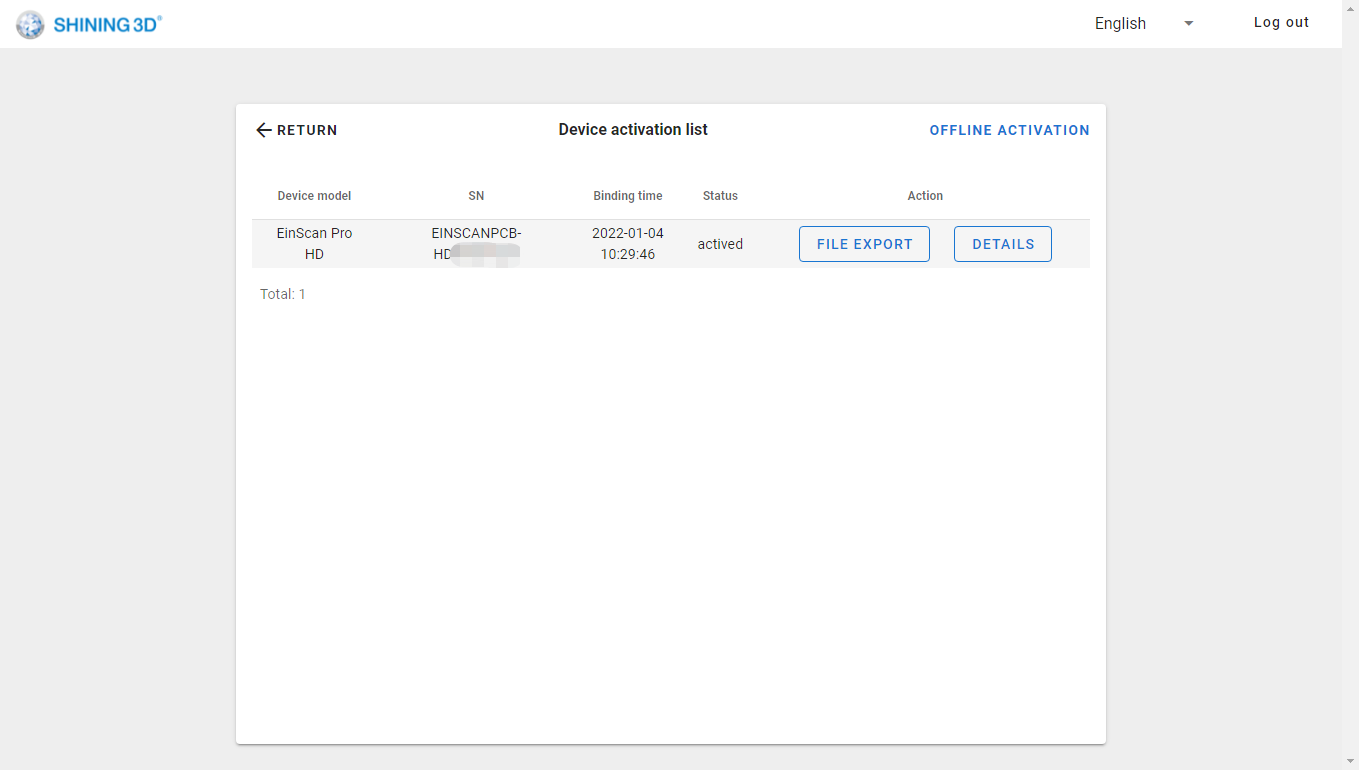Click the language dropdown arrow

tap(1188, 23)
